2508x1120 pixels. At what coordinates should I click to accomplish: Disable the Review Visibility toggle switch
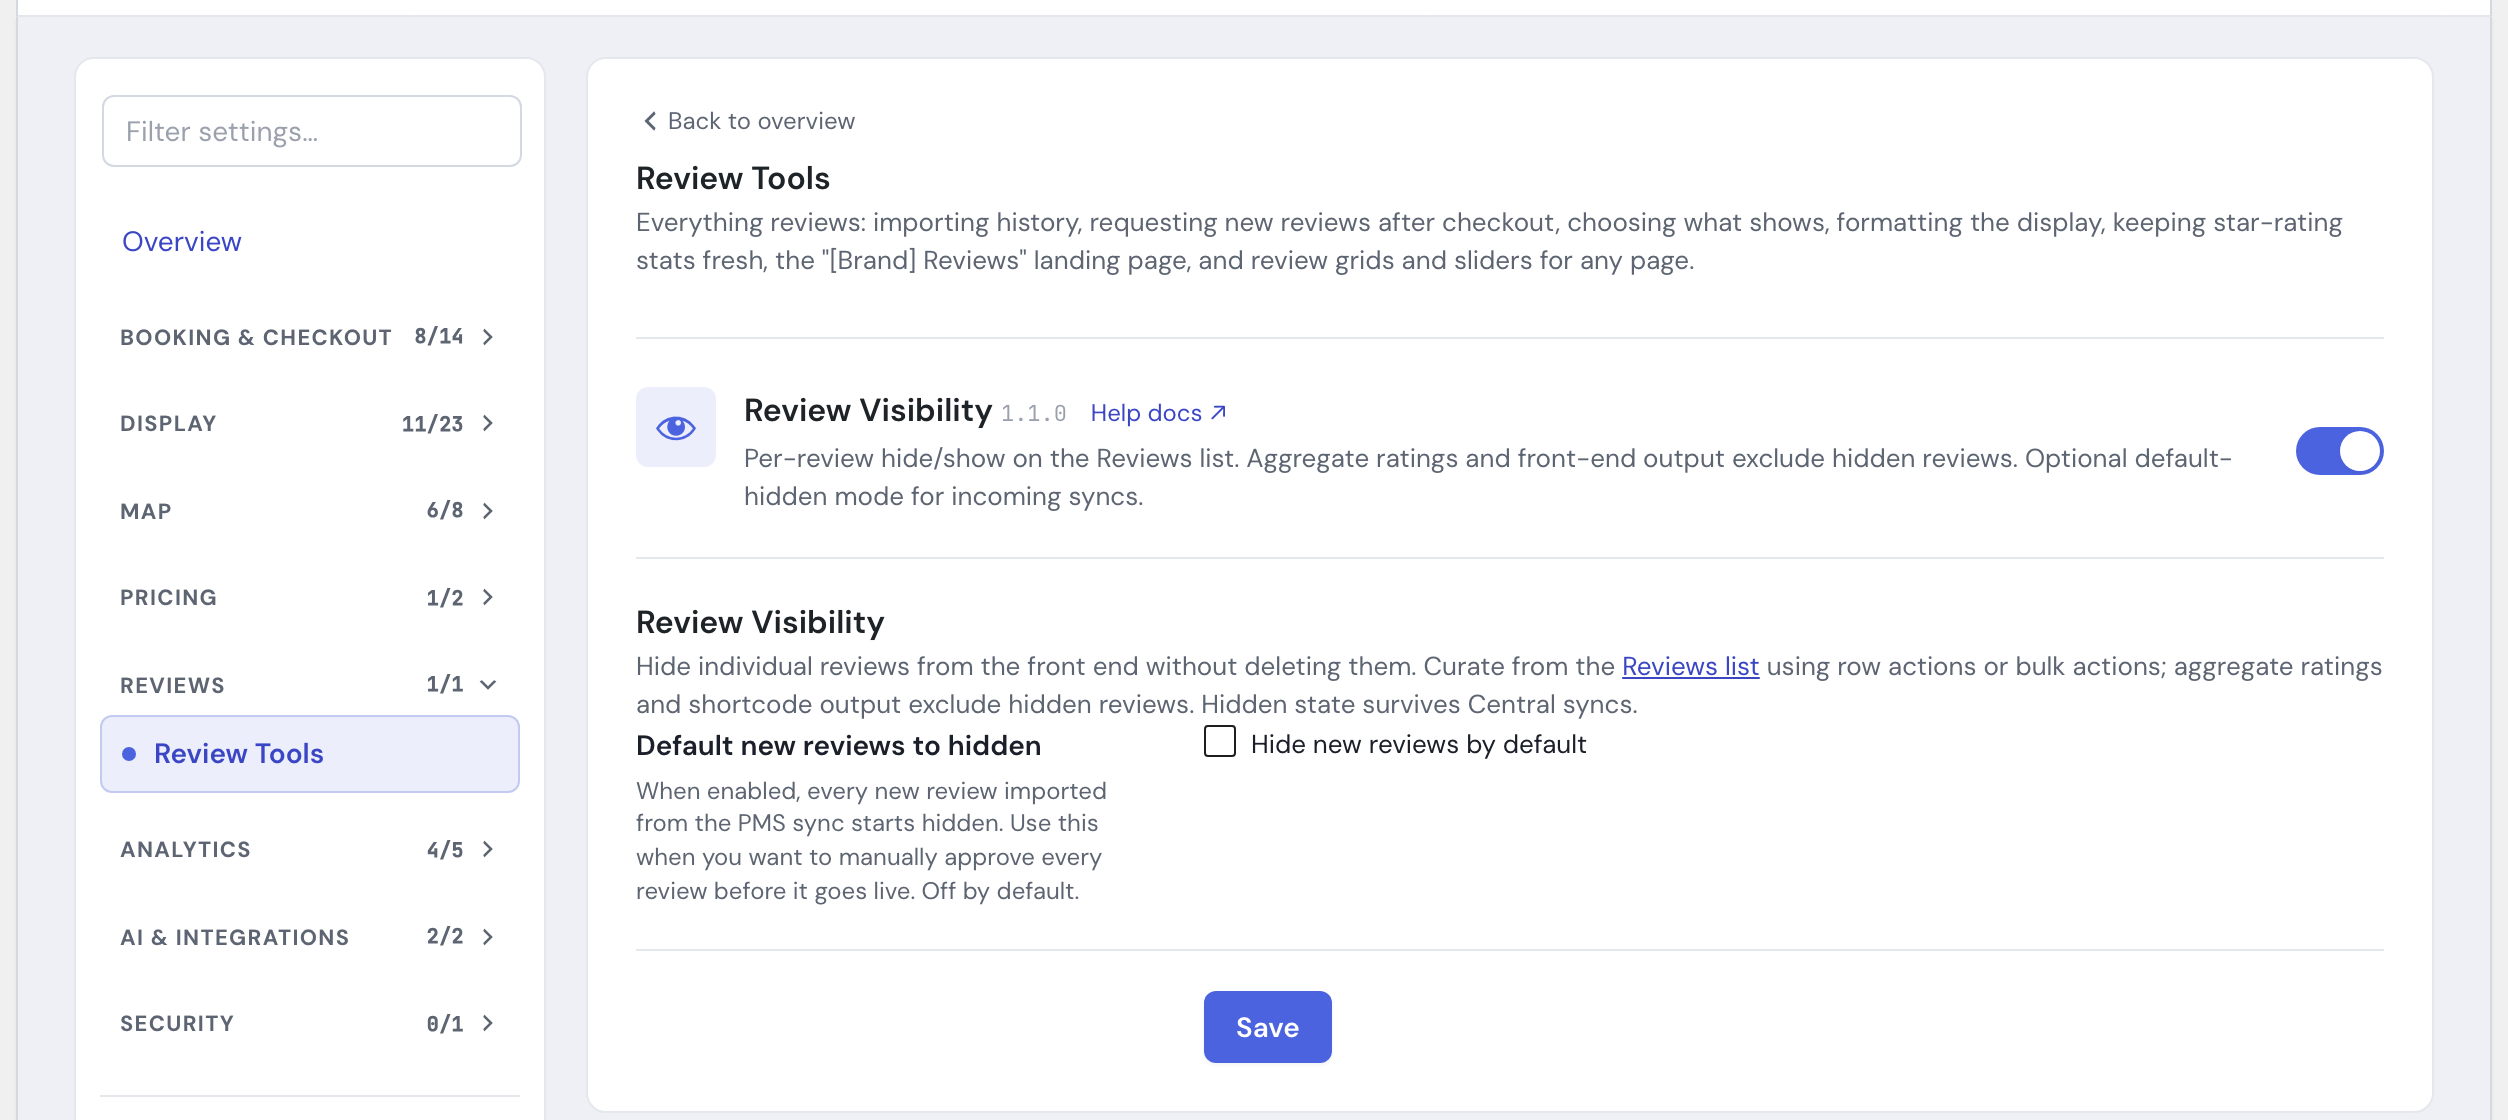(2339, 451)
